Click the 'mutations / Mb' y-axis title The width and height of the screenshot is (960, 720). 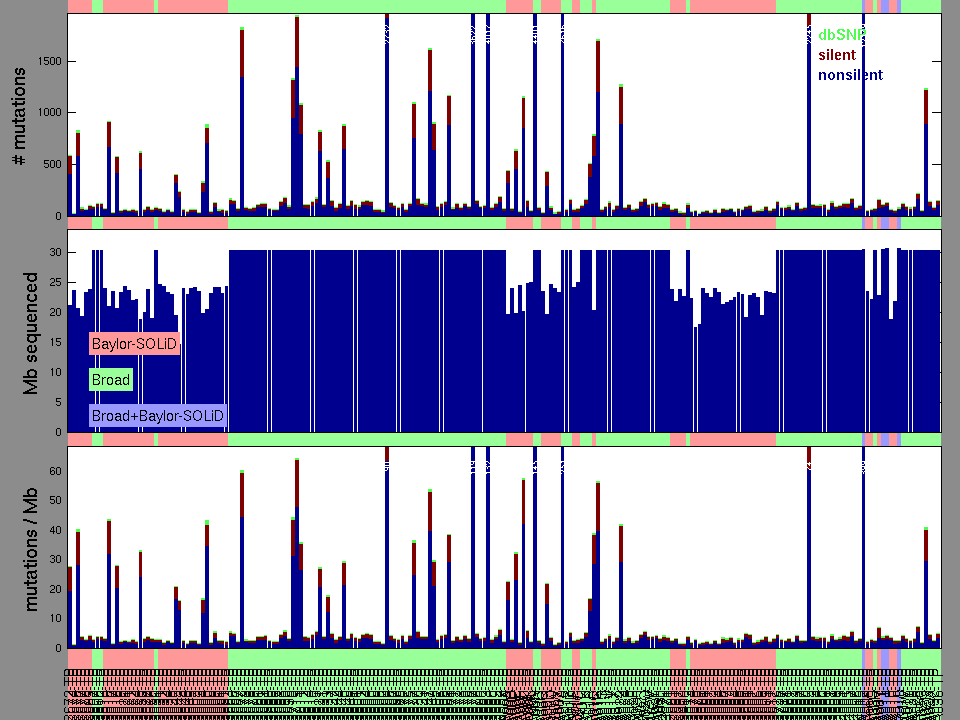[x=30, y=547]
